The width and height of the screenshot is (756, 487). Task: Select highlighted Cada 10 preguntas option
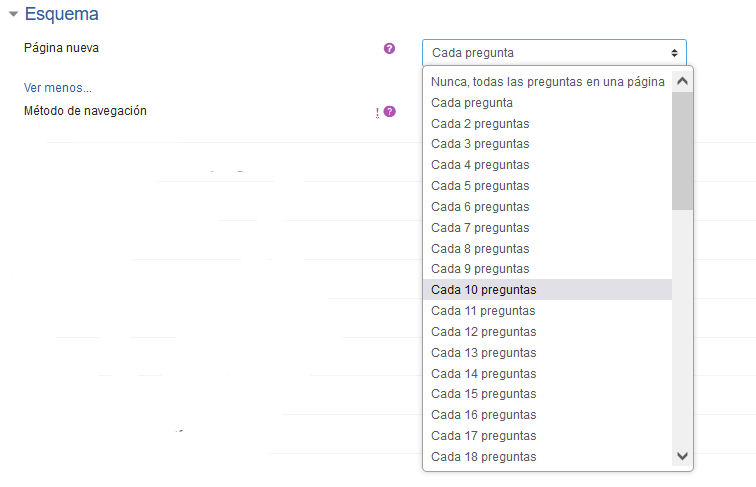pyautogui.click(x=547, y=290)
